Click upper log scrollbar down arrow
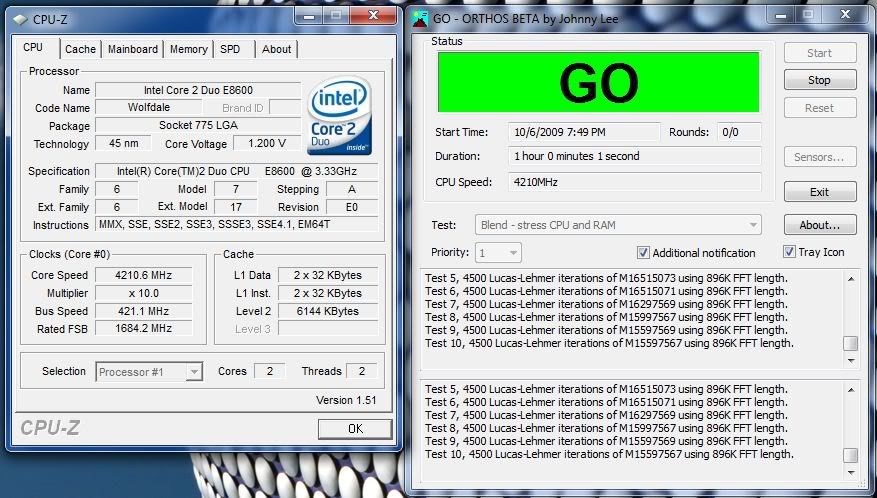Image resolution: width=877 pixels, height=498 pixels. point(851,361)
